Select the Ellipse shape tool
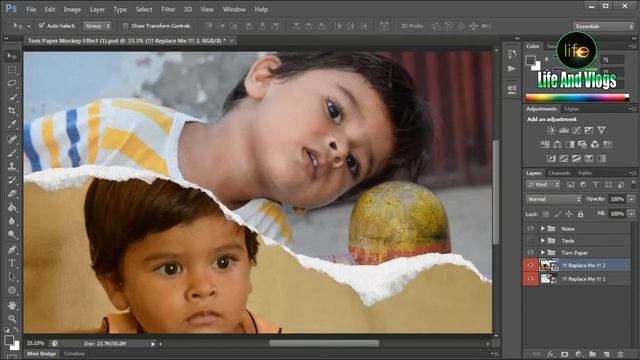The image size is (640, 360). pyautogui.click(x=12, y=291)
